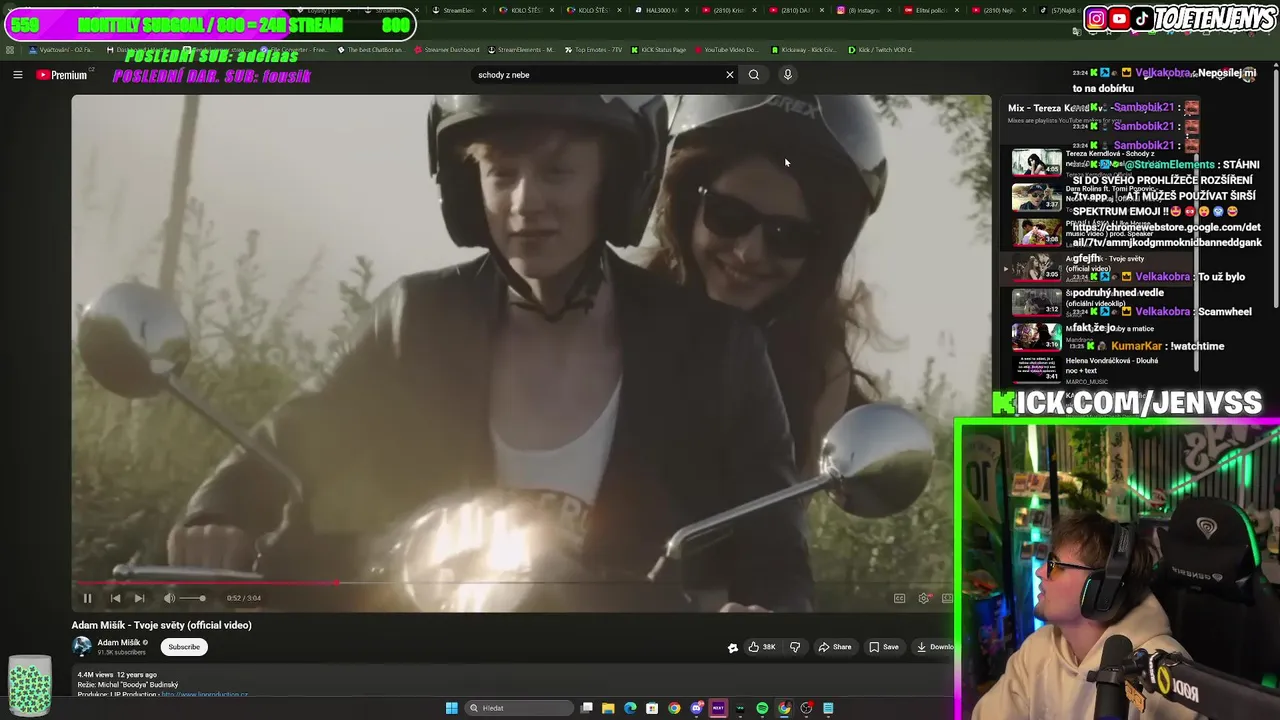Clear the YouTube search query

click(730, 75)
